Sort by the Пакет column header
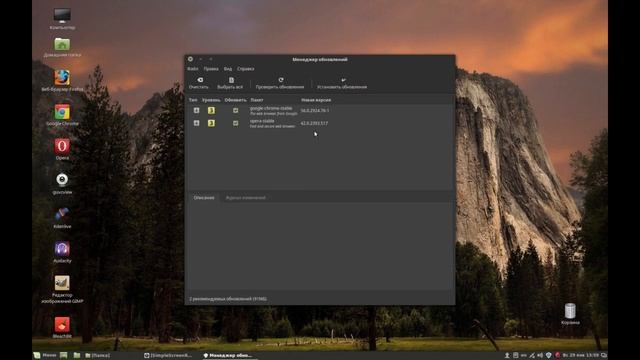The width and height of the screenshot is (640, 360). [257, 100]
